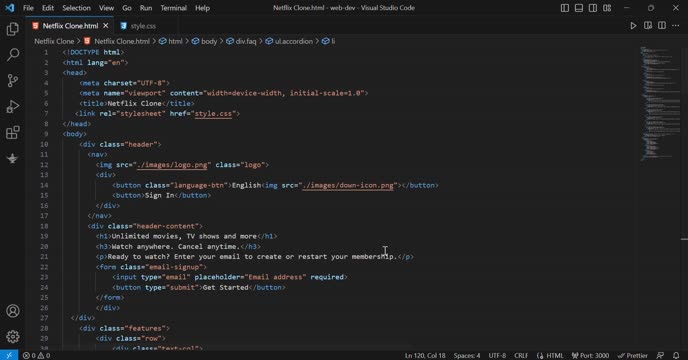Click 'Watch anywhere. Cancel anytime.' text
The image size is (688, 360).
176,247
